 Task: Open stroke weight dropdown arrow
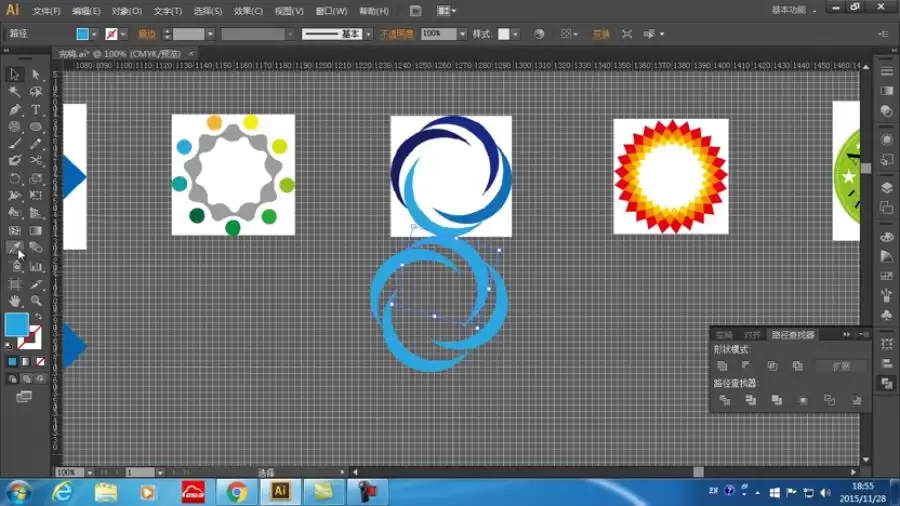pos(210,34)
